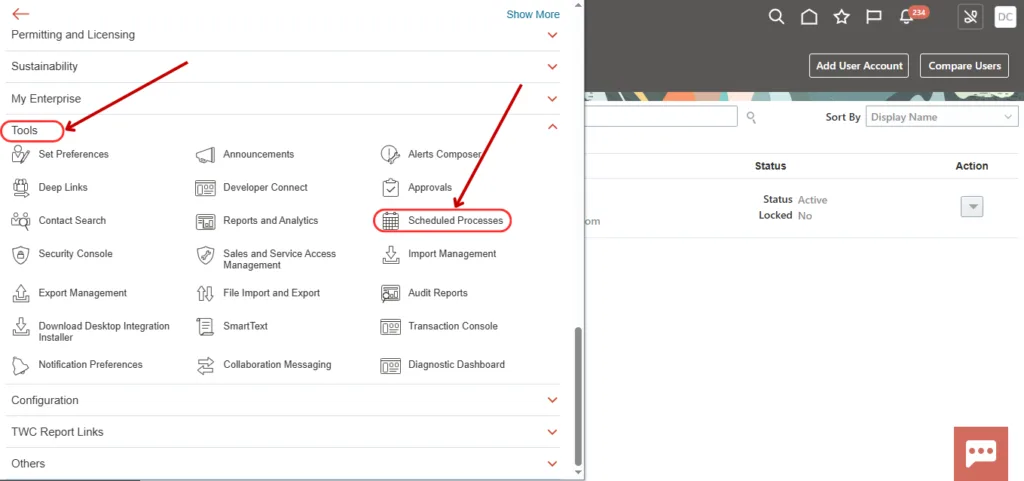The height and width of the screenshot is (481, 1024).
Task: Open the Deep Links icon
Action: (21, 188)
